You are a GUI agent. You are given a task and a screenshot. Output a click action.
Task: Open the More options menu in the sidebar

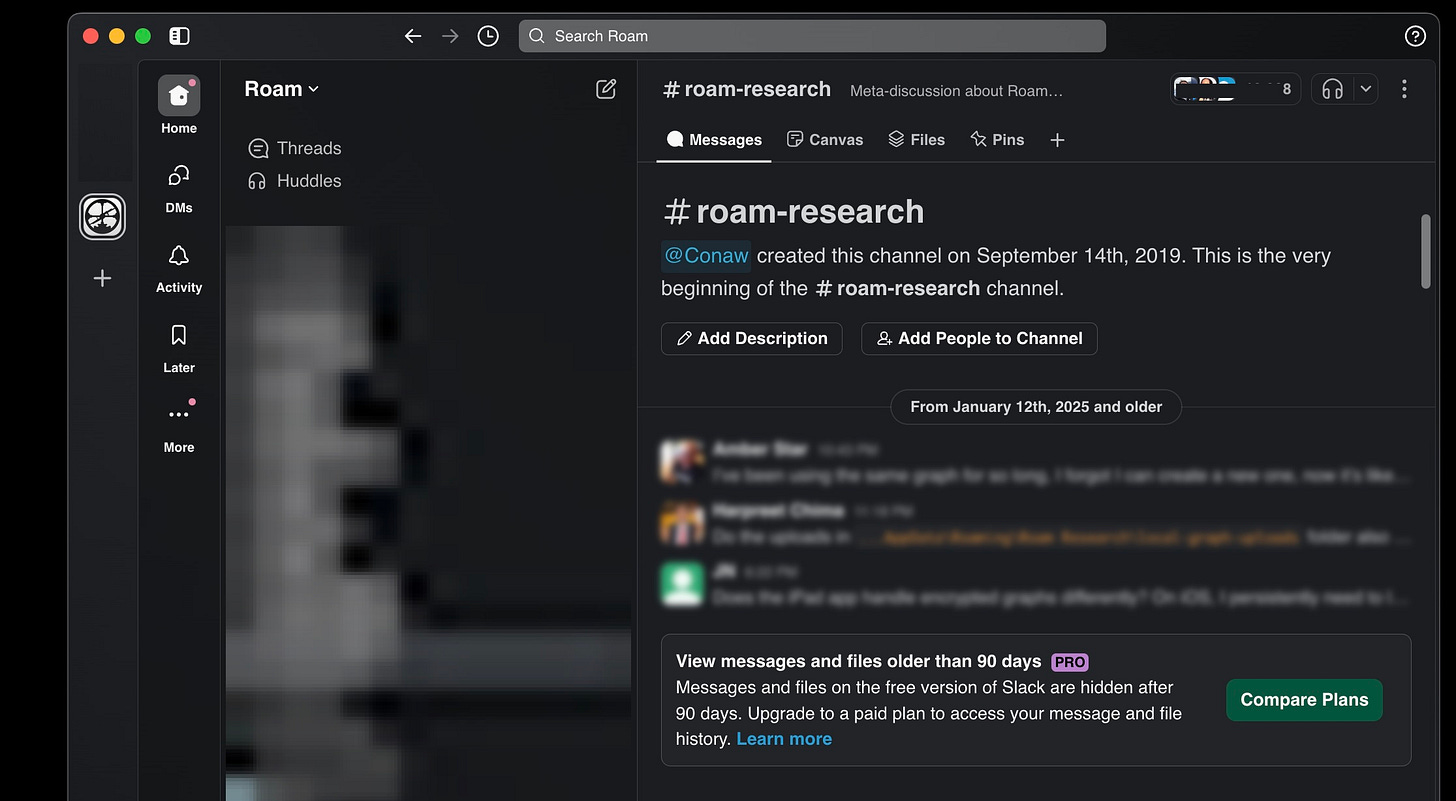point(179,426)
